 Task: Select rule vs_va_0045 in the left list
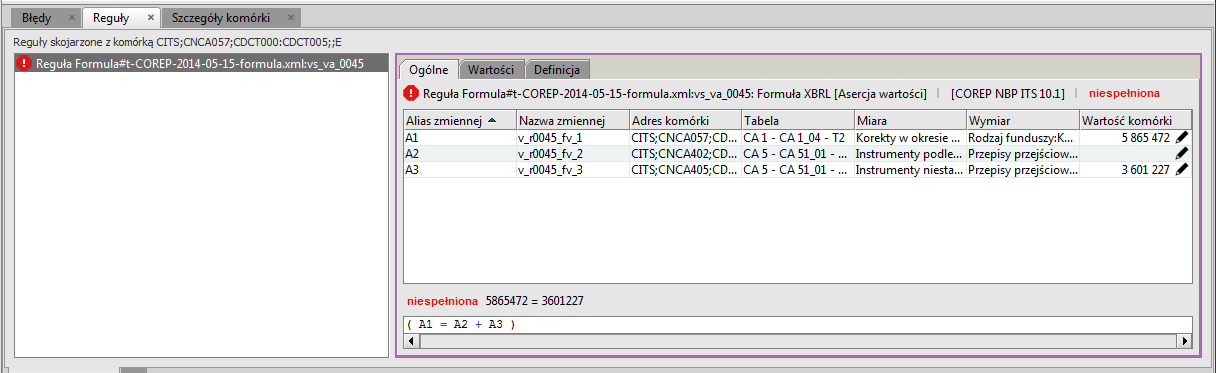click(x=202, y=63)
